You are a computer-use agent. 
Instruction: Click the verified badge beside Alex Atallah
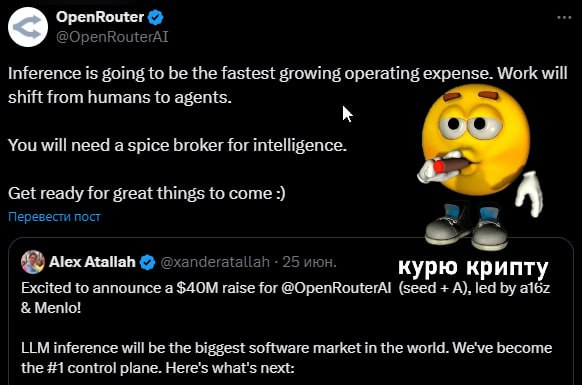click(x=147, y=262)
